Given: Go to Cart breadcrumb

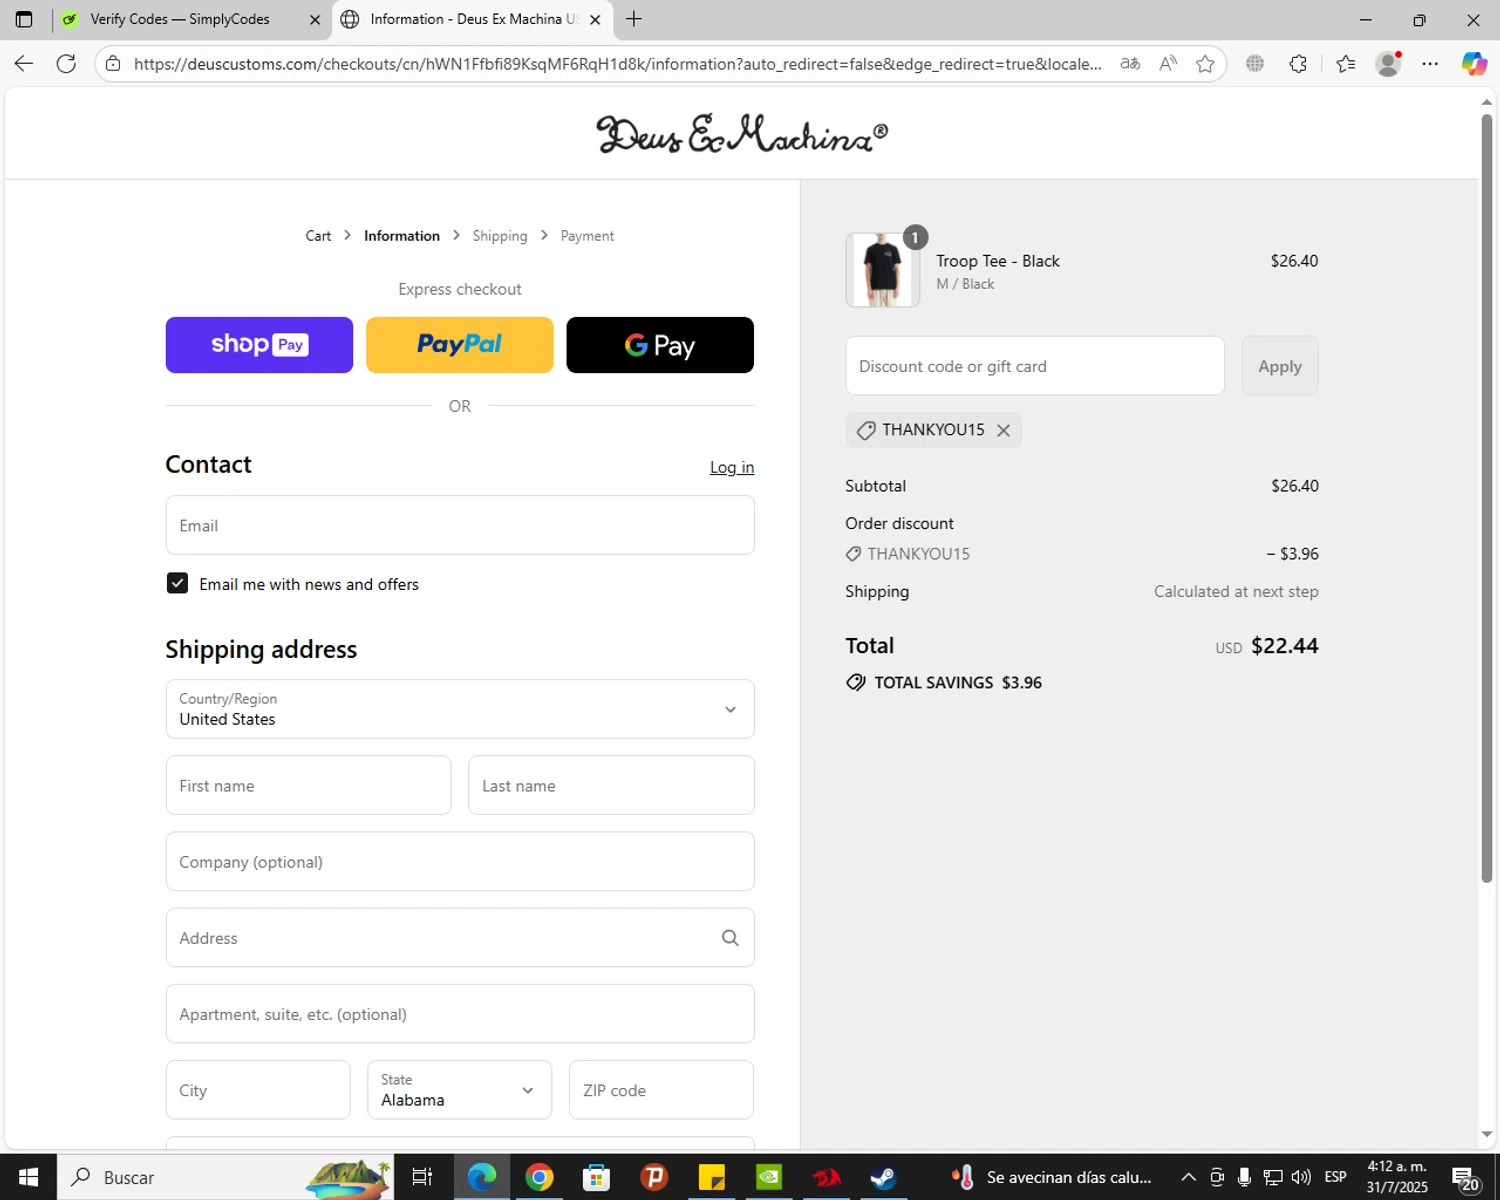Looking at the screenshot, I should tap(318, 236).
